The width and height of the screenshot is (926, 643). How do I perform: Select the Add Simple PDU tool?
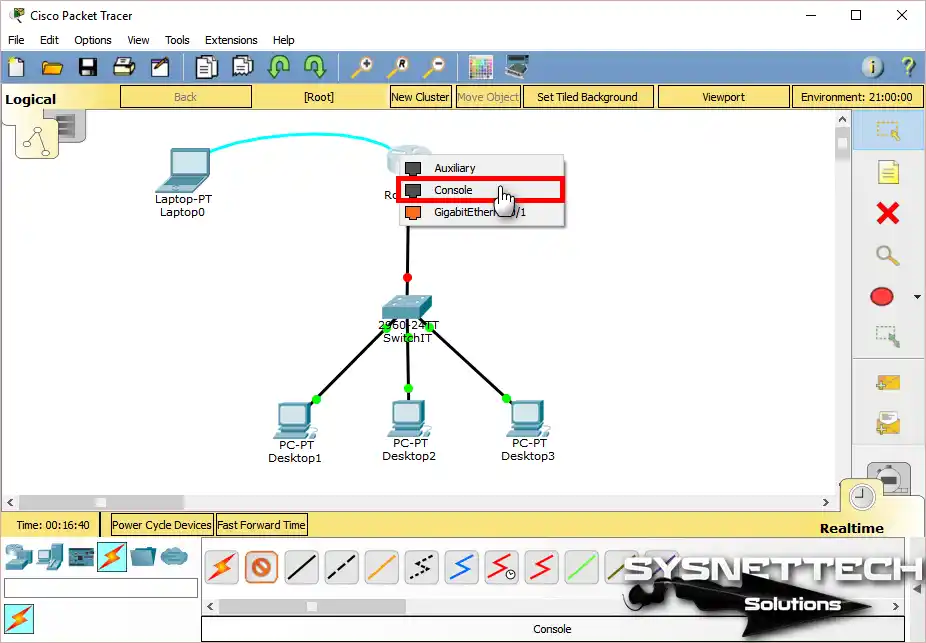889,383
